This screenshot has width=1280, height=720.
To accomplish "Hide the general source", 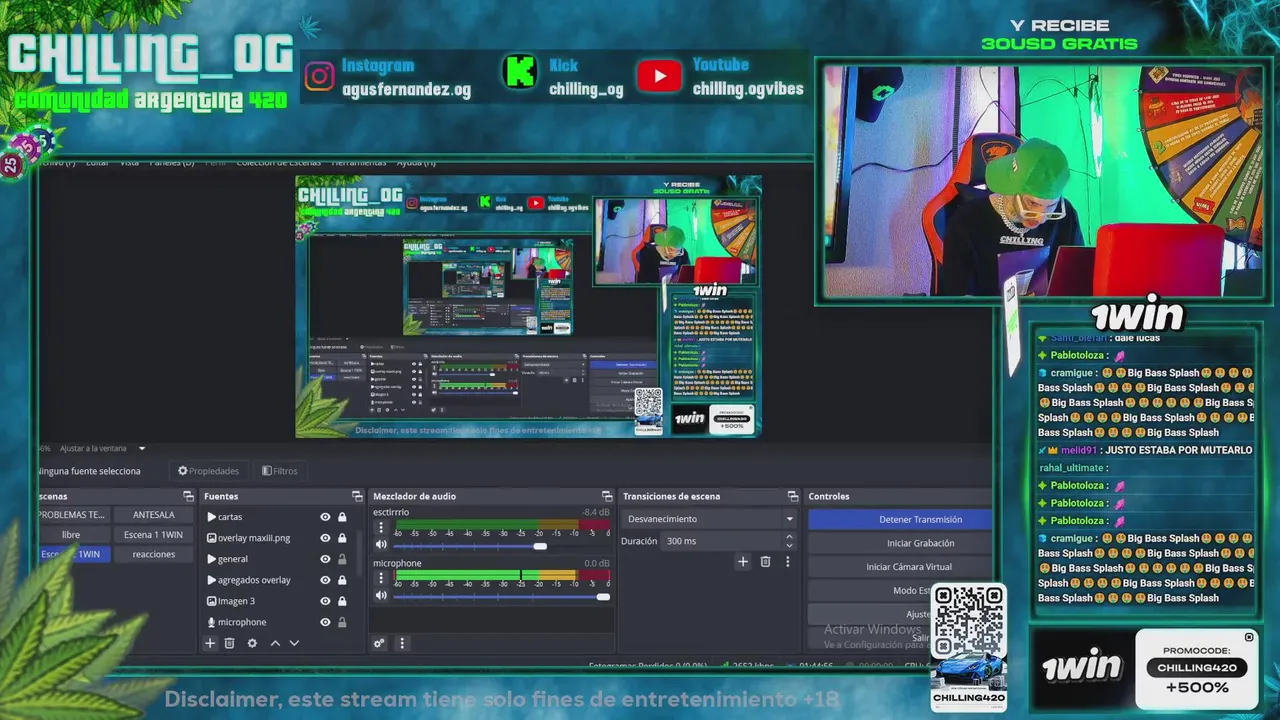I will (x=325, y=559).
